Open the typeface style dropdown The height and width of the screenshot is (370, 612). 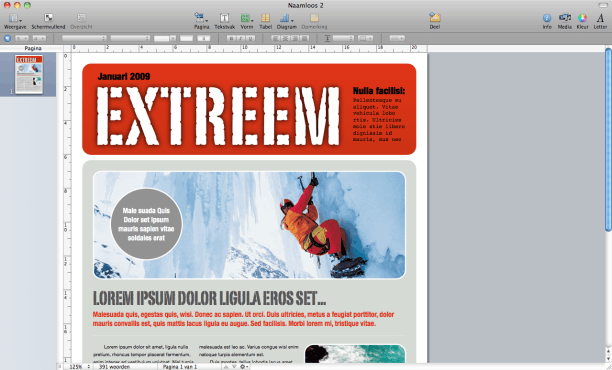tap(130, 38)
